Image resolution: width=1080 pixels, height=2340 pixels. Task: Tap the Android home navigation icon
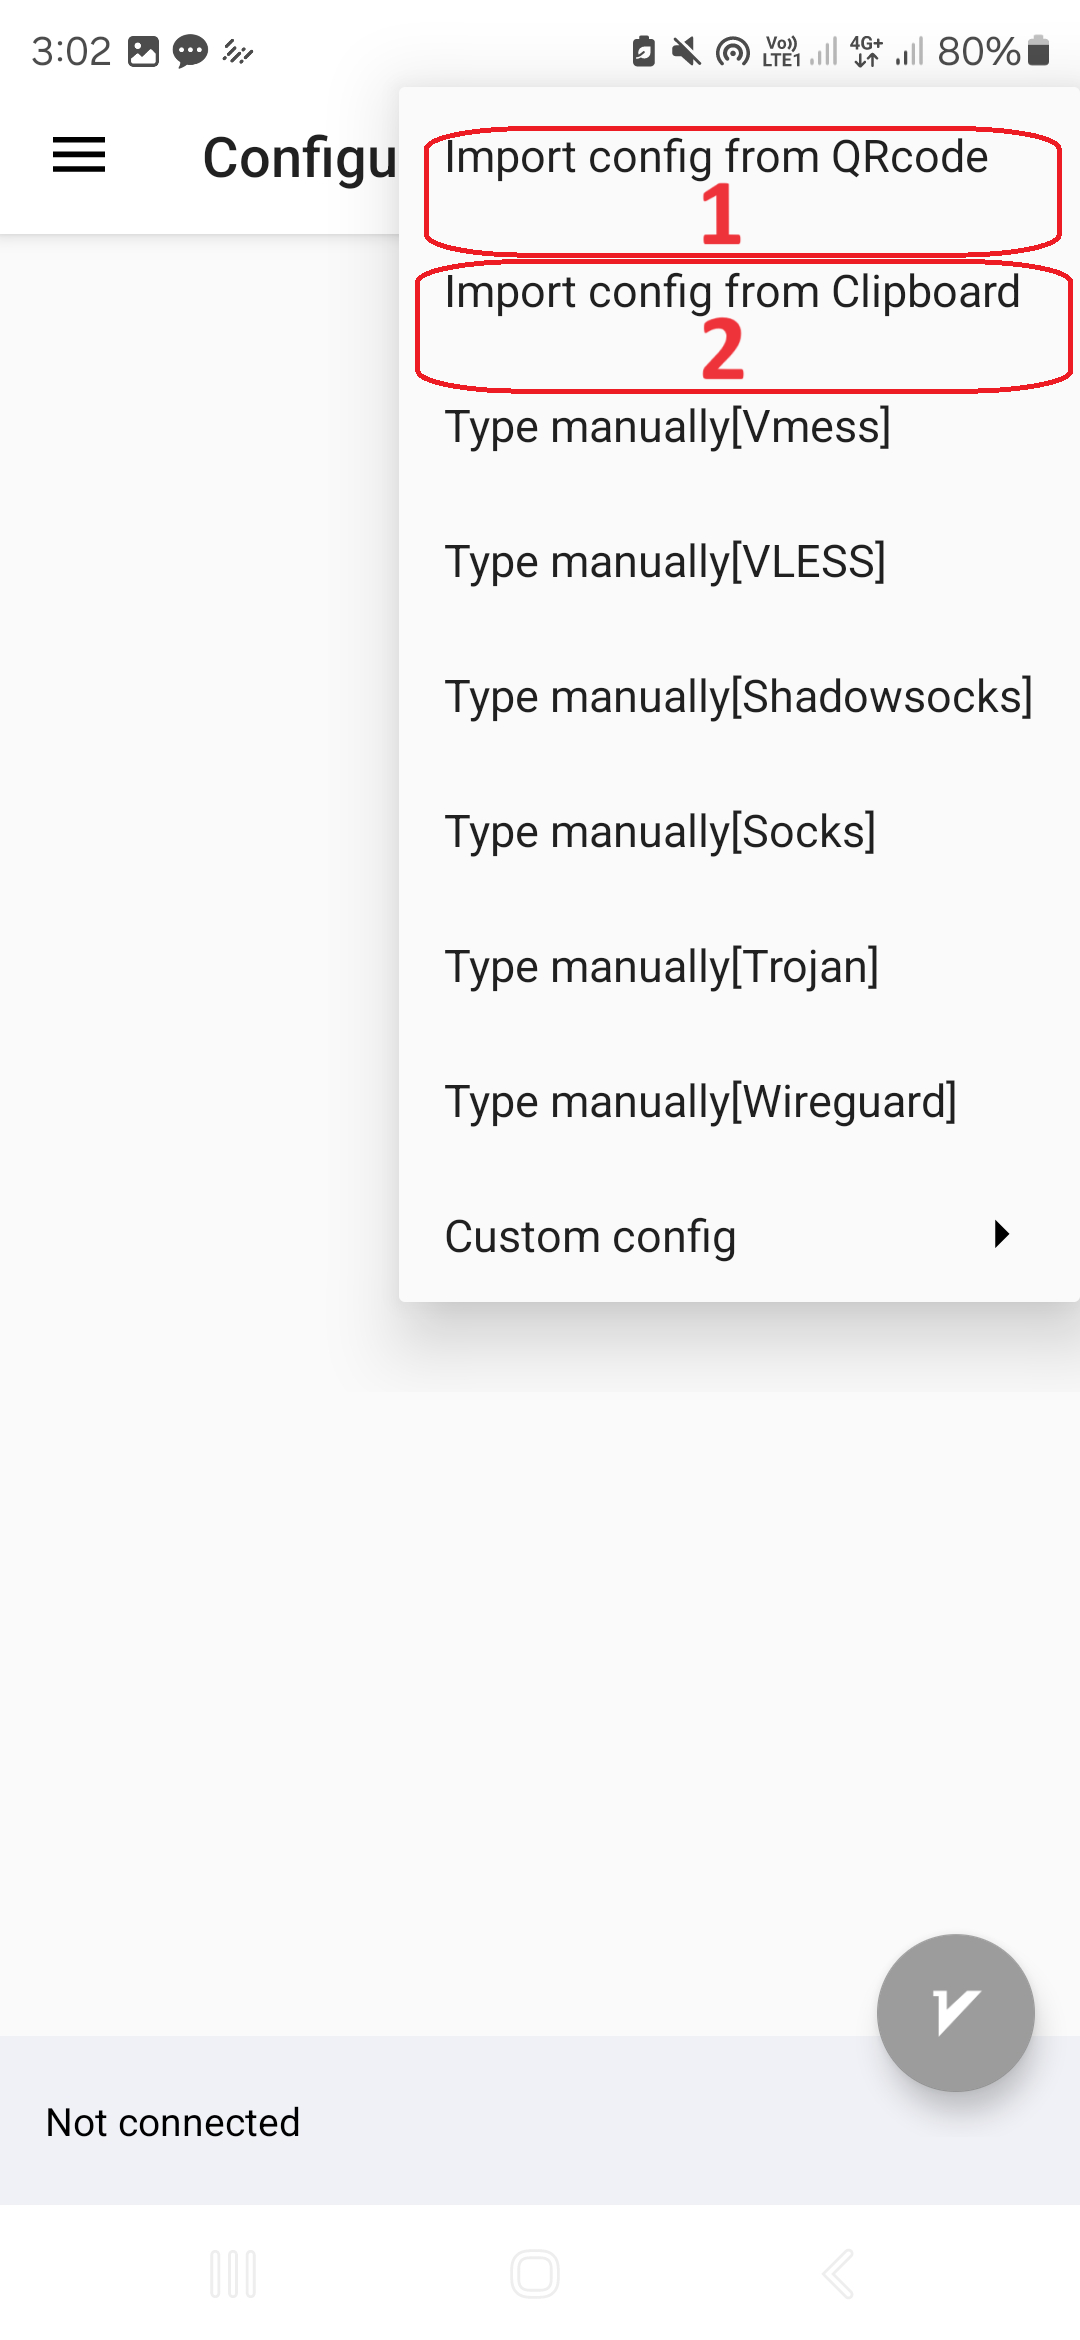pos(535,2274)
